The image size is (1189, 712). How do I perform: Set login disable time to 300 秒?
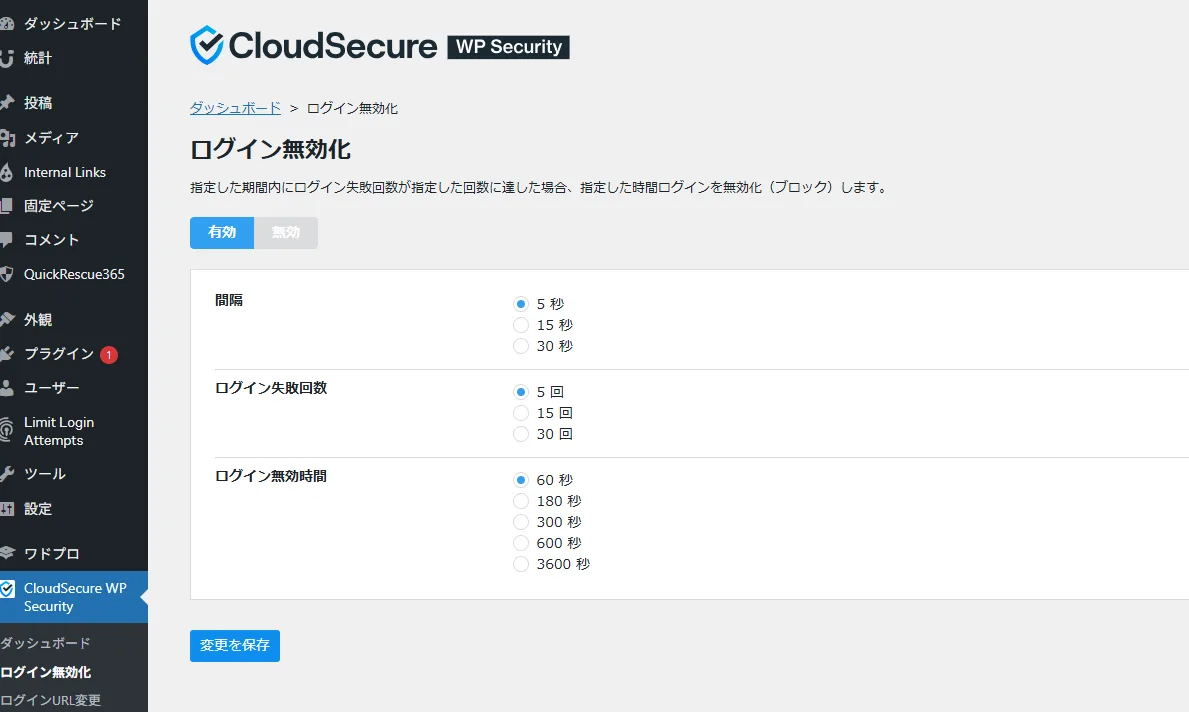[520, 522]
